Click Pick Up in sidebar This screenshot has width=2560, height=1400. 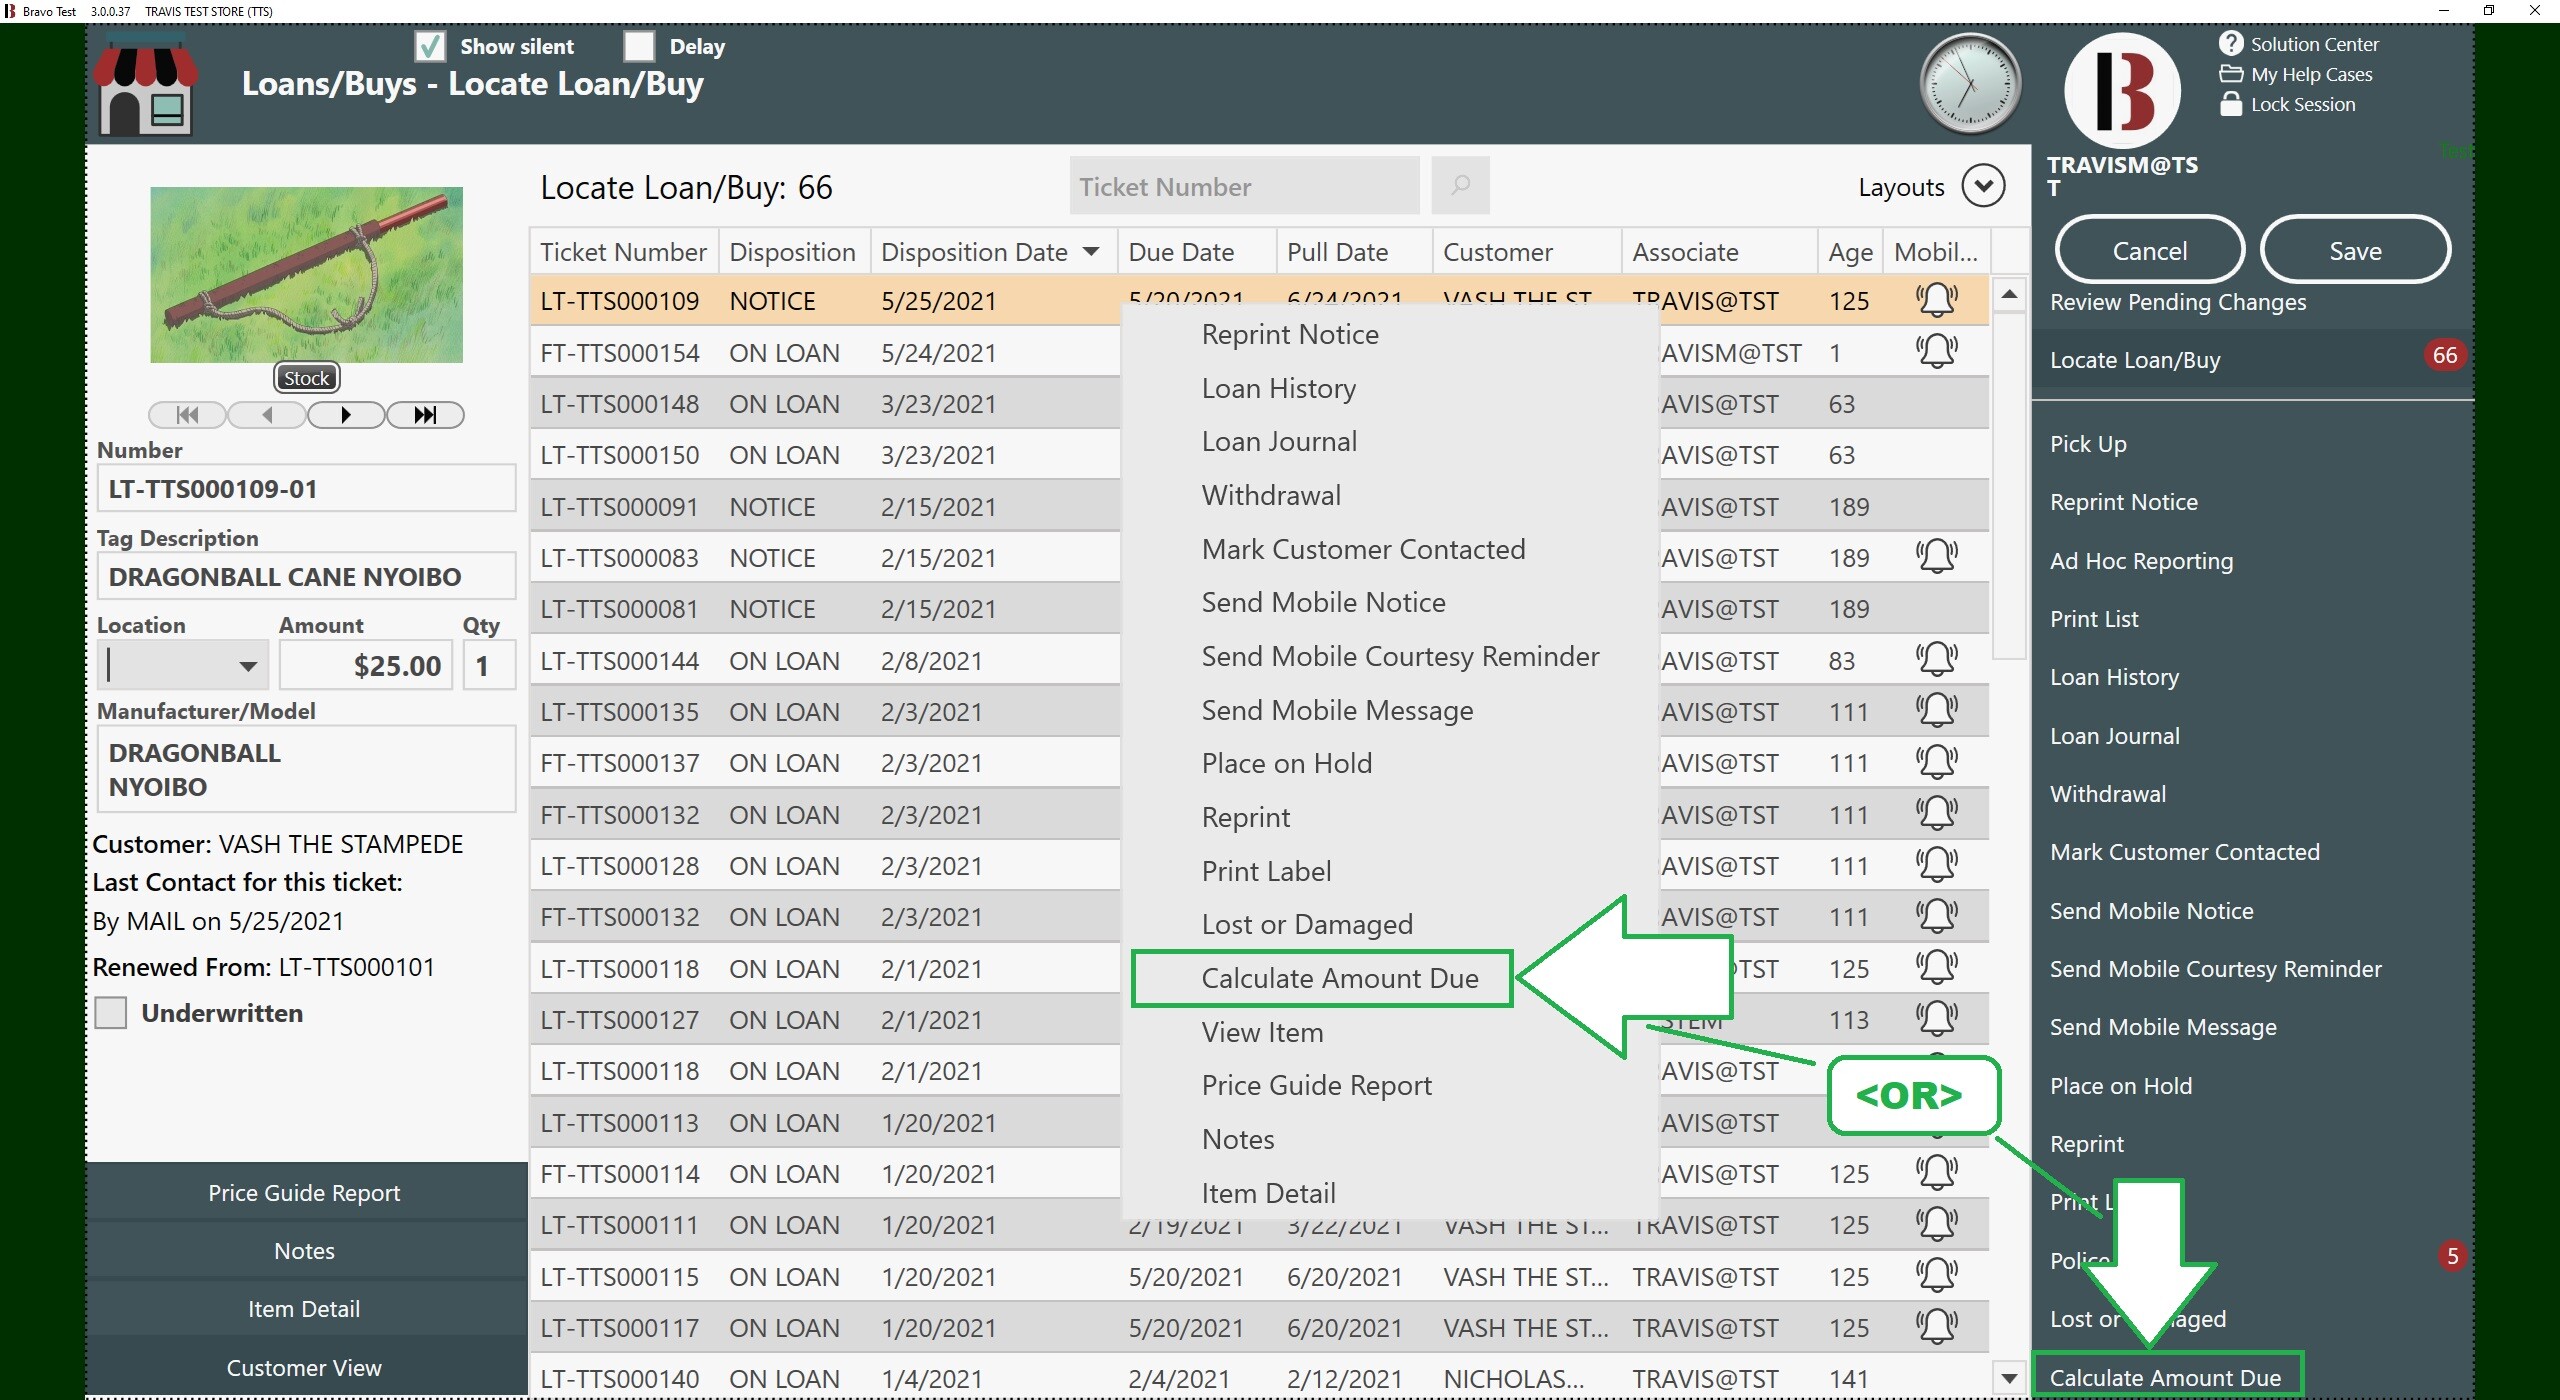coord(2088,444)
